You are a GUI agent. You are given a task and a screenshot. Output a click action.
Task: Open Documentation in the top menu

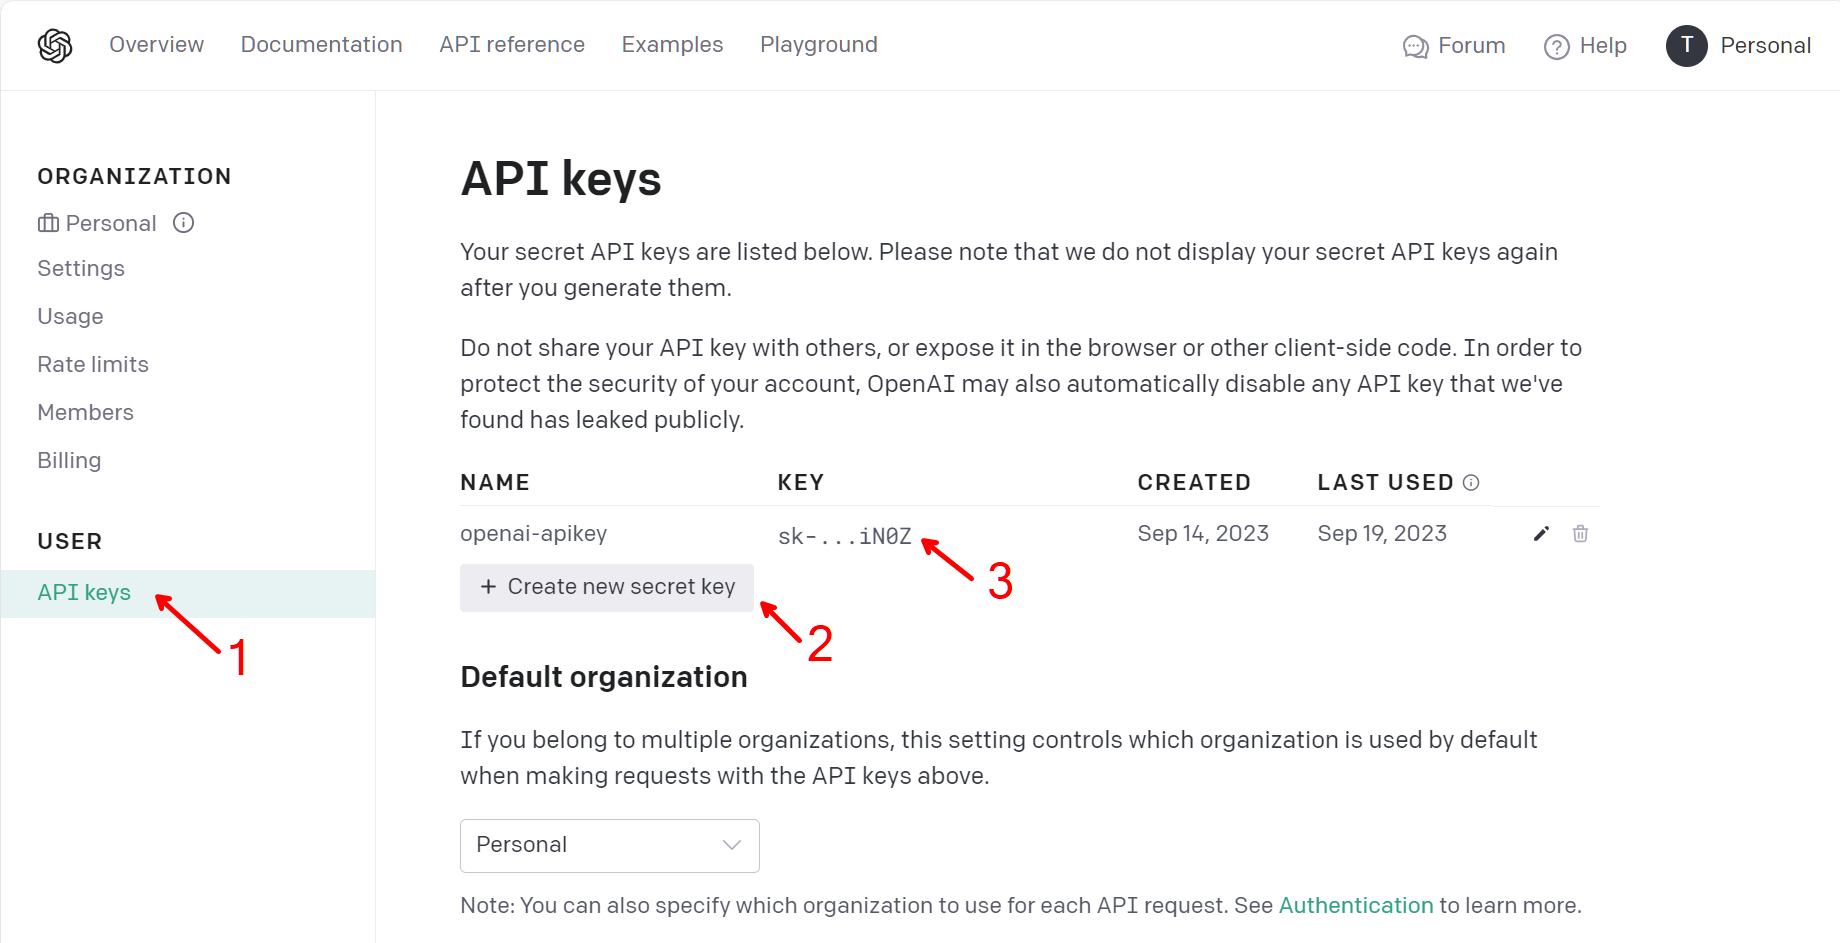click(322, 45)
